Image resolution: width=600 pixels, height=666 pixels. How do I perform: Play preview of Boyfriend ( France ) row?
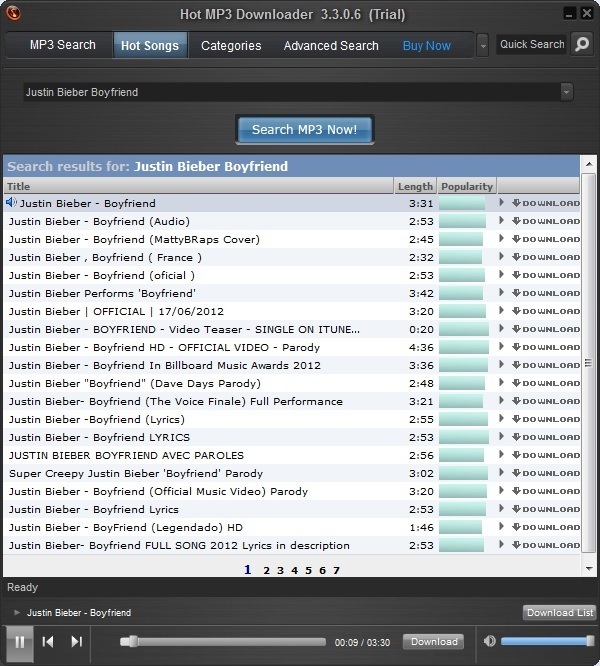[x=501, y=257]
